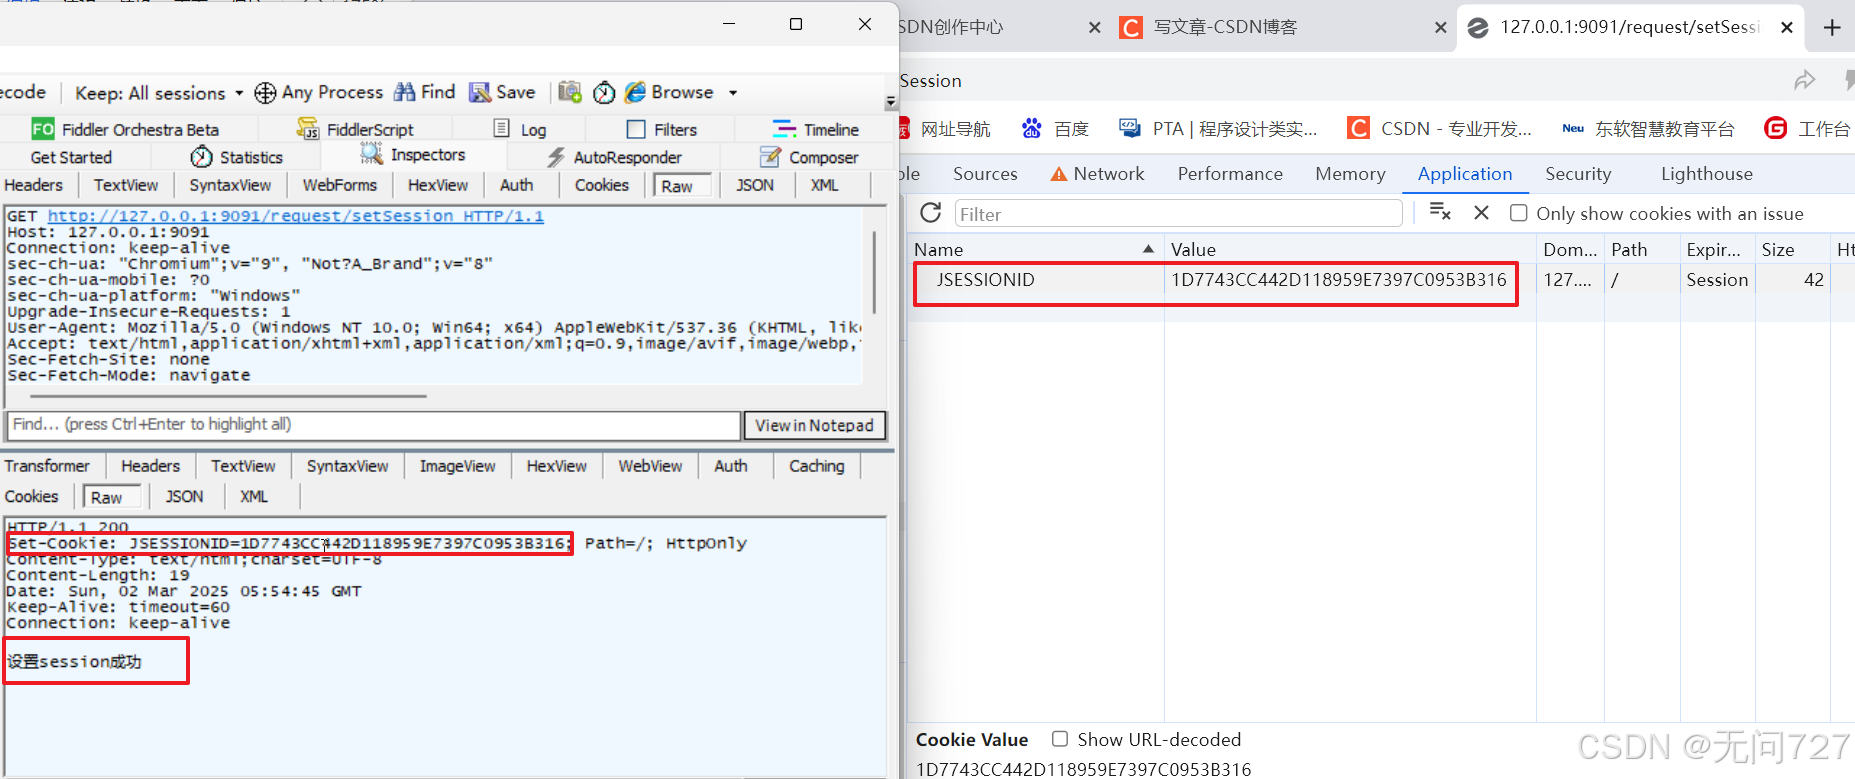Open the Timeline tab
Screen dimensions: 1855x779
tap(816, 129)
